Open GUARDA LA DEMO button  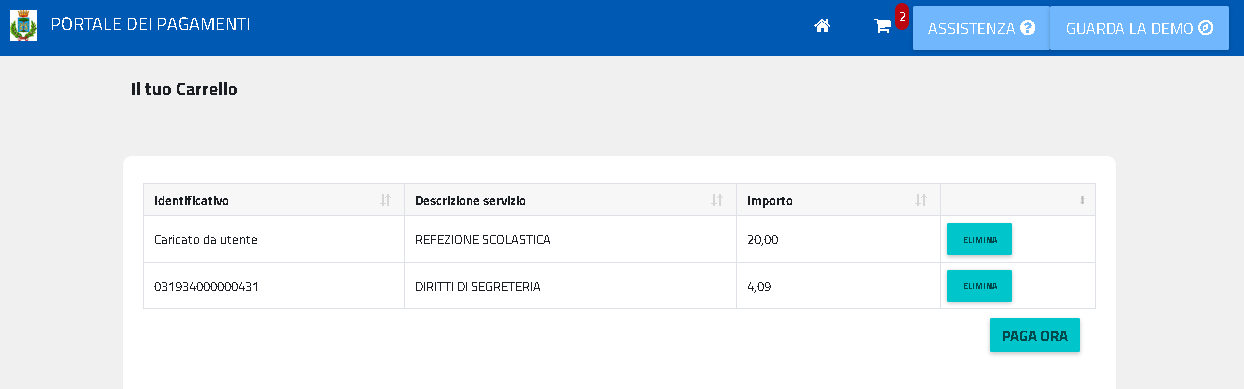point(1125,28)
